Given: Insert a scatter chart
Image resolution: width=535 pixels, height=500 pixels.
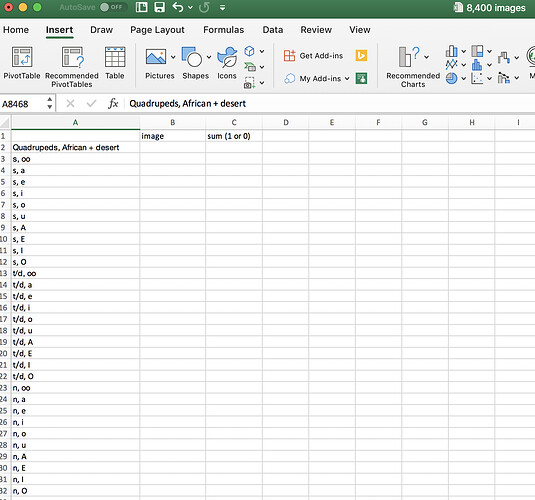Looking at the screenshot, I should (477, 78).
